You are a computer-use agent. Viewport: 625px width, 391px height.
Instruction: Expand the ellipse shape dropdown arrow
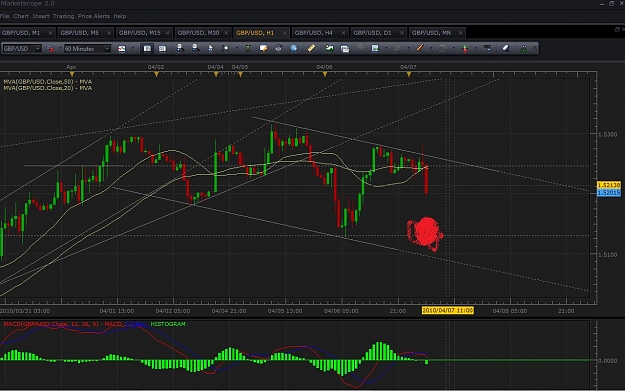tap(453, 49)
